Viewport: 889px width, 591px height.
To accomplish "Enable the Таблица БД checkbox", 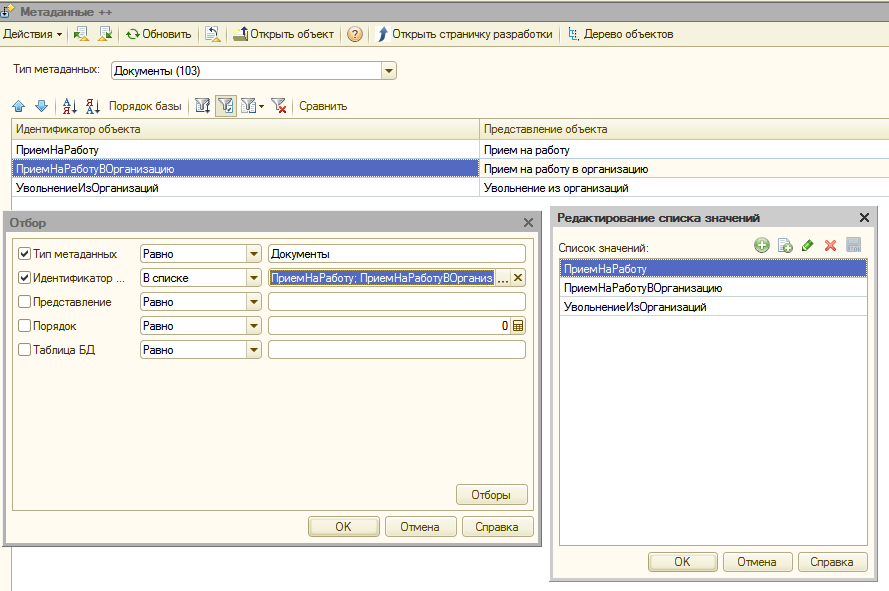I will [x=24, y=349].
